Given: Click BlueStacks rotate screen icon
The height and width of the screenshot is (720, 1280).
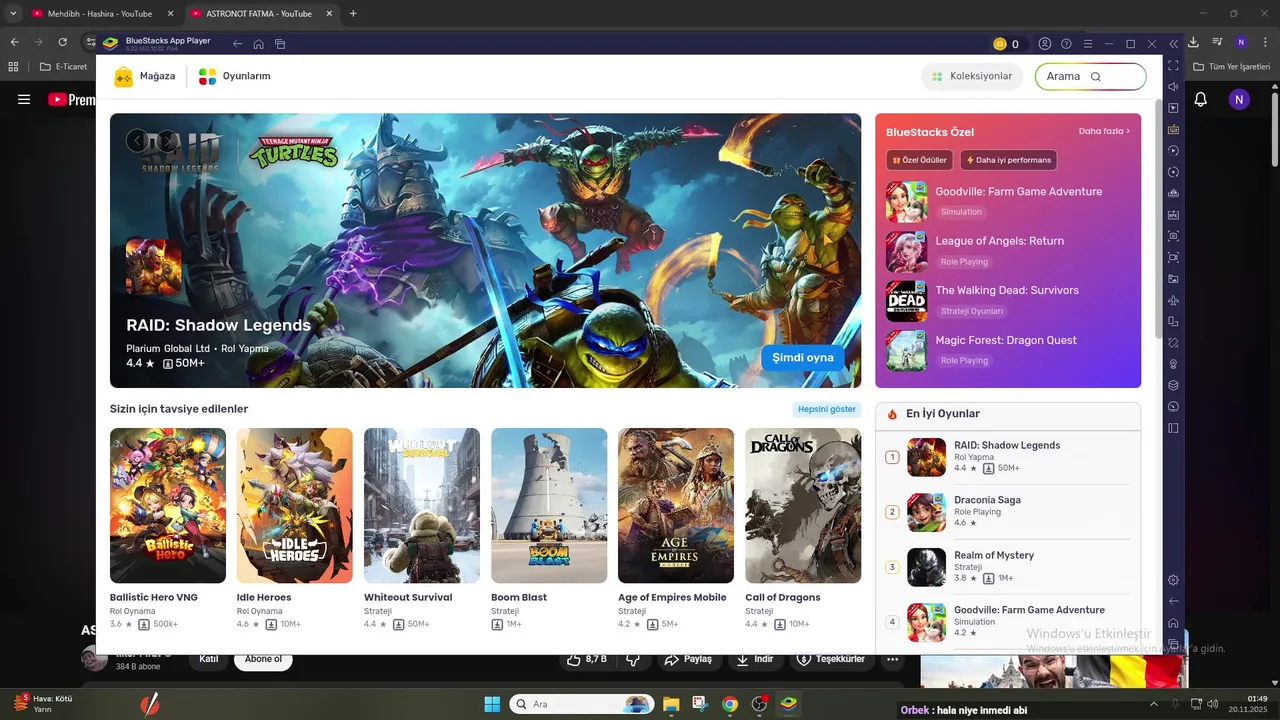Looking at the screenshot, I should (x=1173, y=321).
